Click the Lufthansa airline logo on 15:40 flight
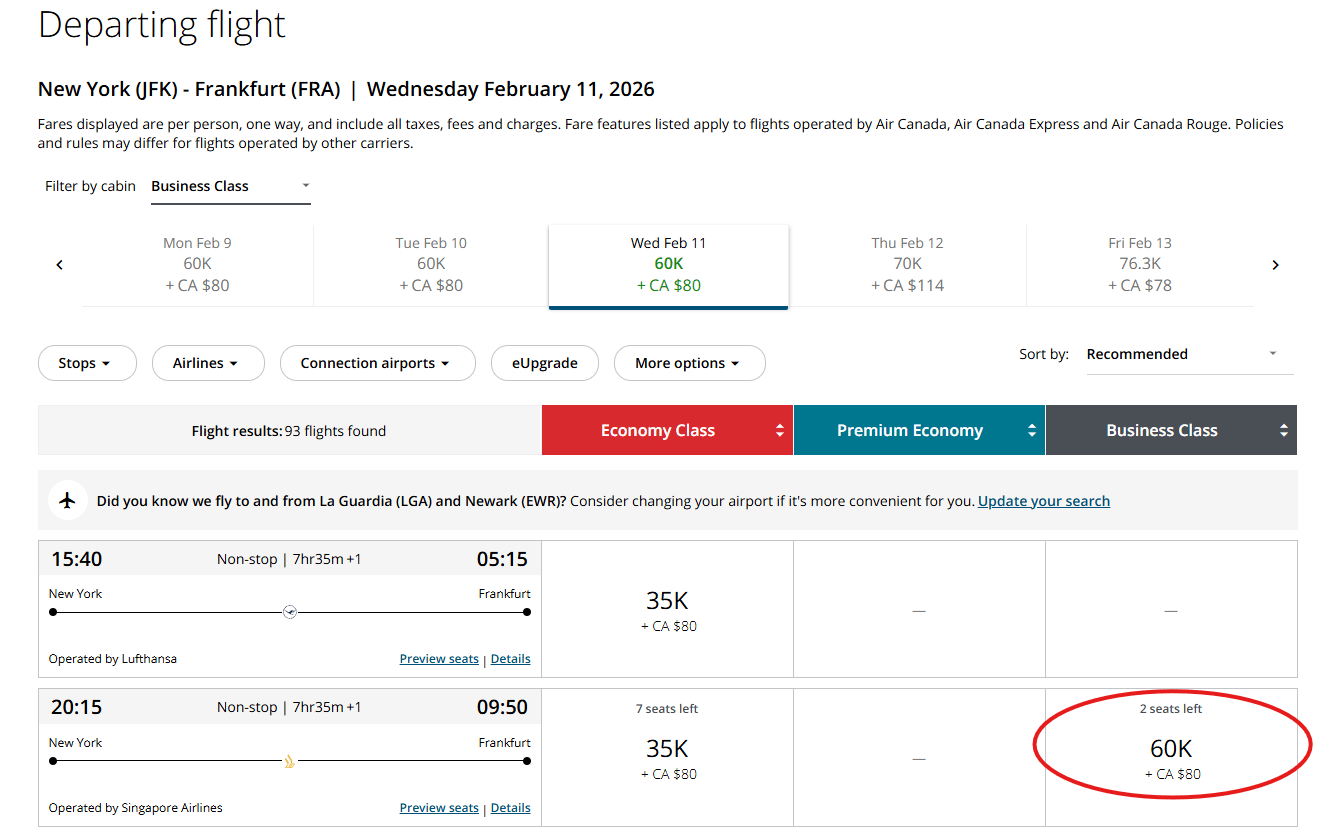Screen dimensions: 1324x830 (x=290, y=612)
